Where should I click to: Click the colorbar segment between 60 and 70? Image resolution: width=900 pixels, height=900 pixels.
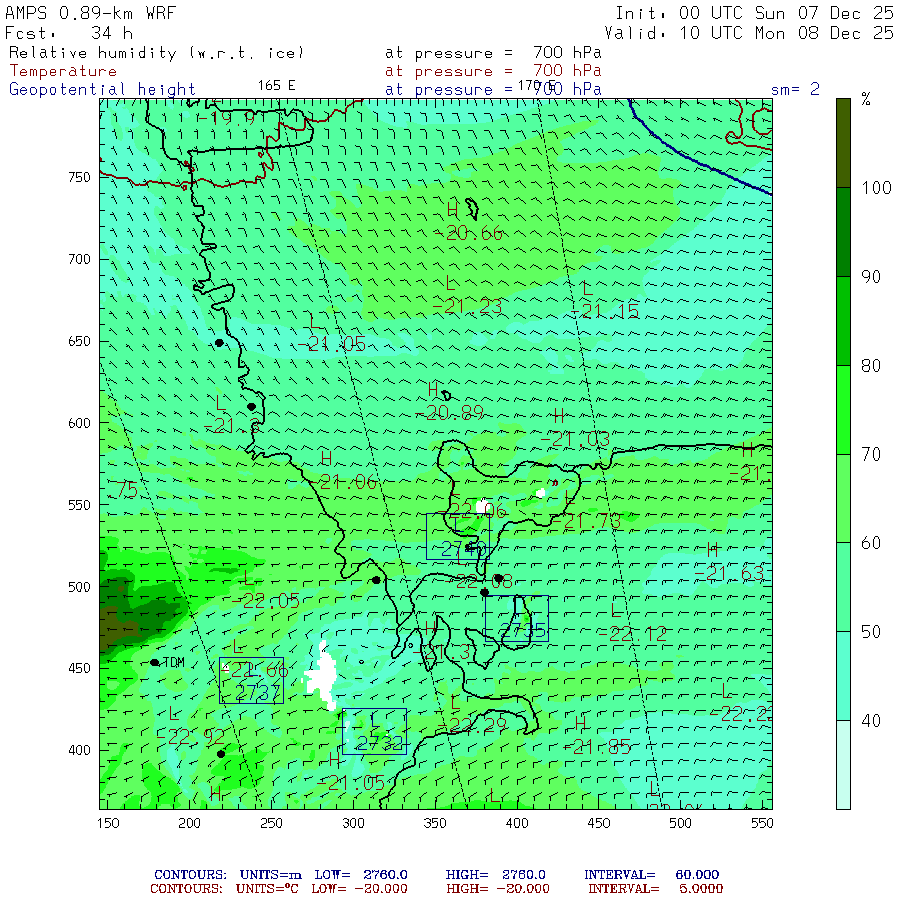pyautogui.click(x=843, y=498)
